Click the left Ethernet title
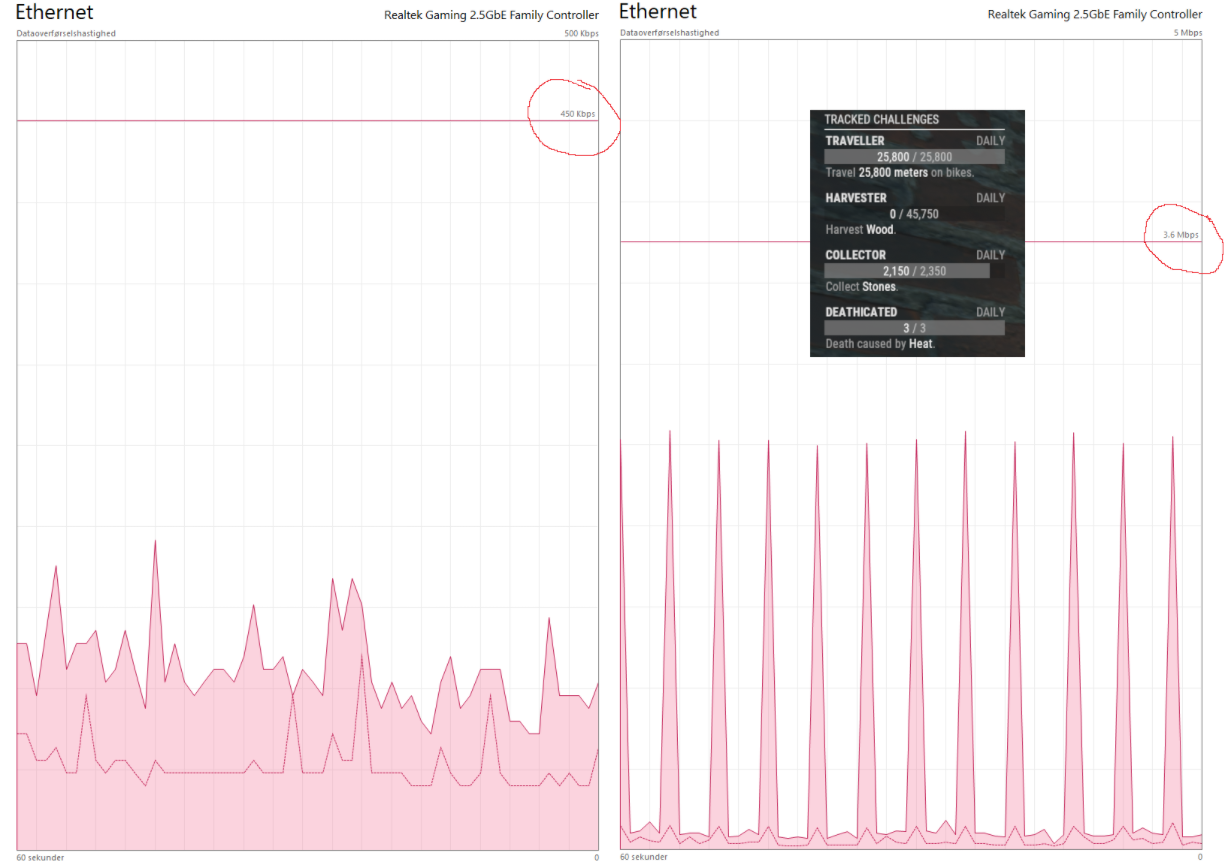The image size is (1225, 863). [54, 13]
